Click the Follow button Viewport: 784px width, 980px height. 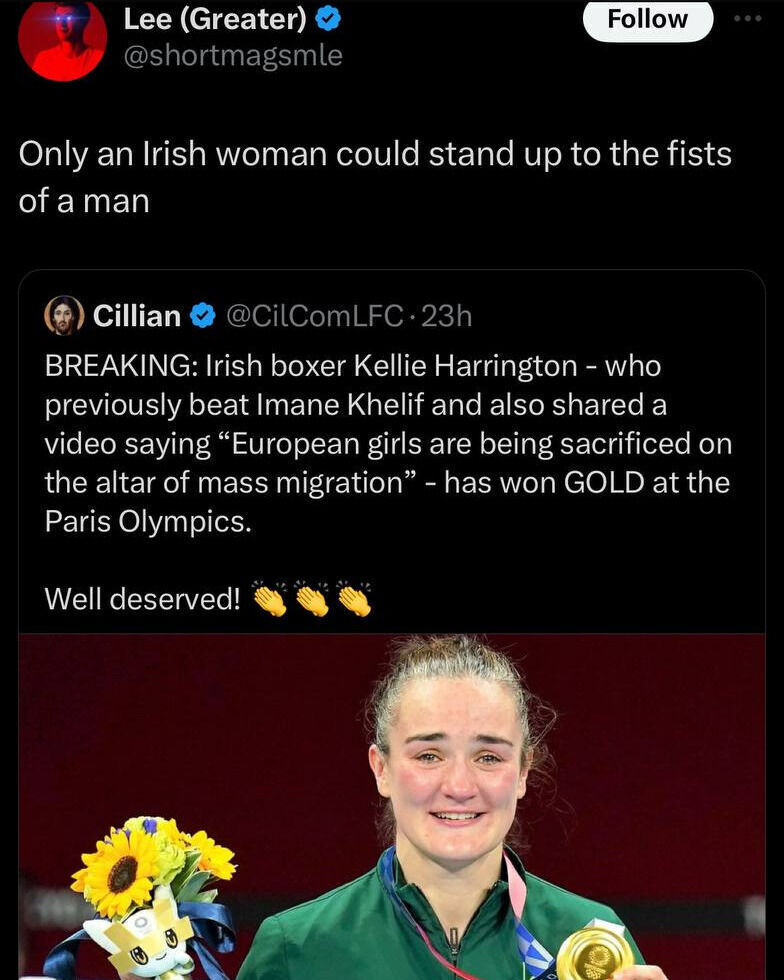[647, 19]
